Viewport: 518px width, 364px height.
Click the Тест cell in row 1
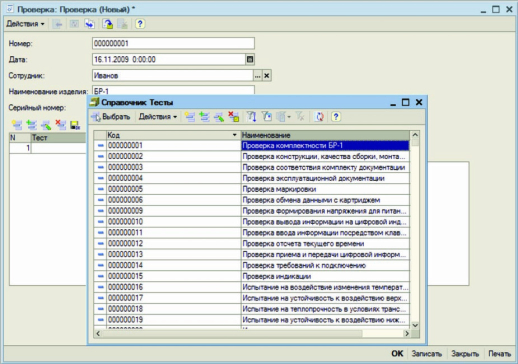click(x=58, y=148)
